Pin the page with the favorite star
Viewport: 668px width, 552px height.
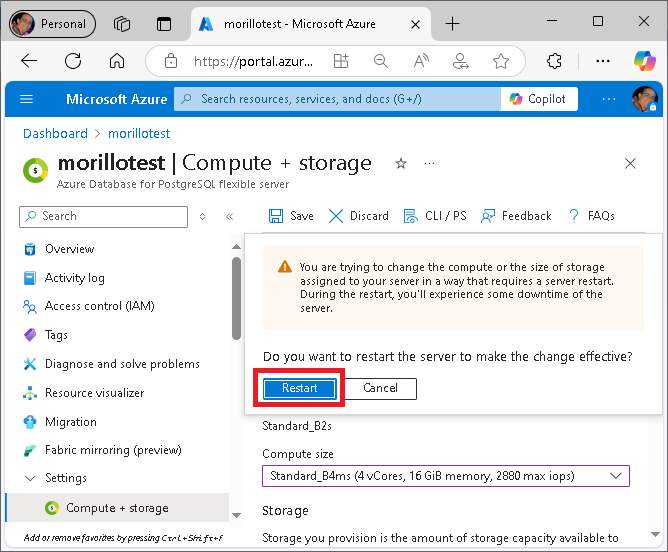(x=401, y=164)
